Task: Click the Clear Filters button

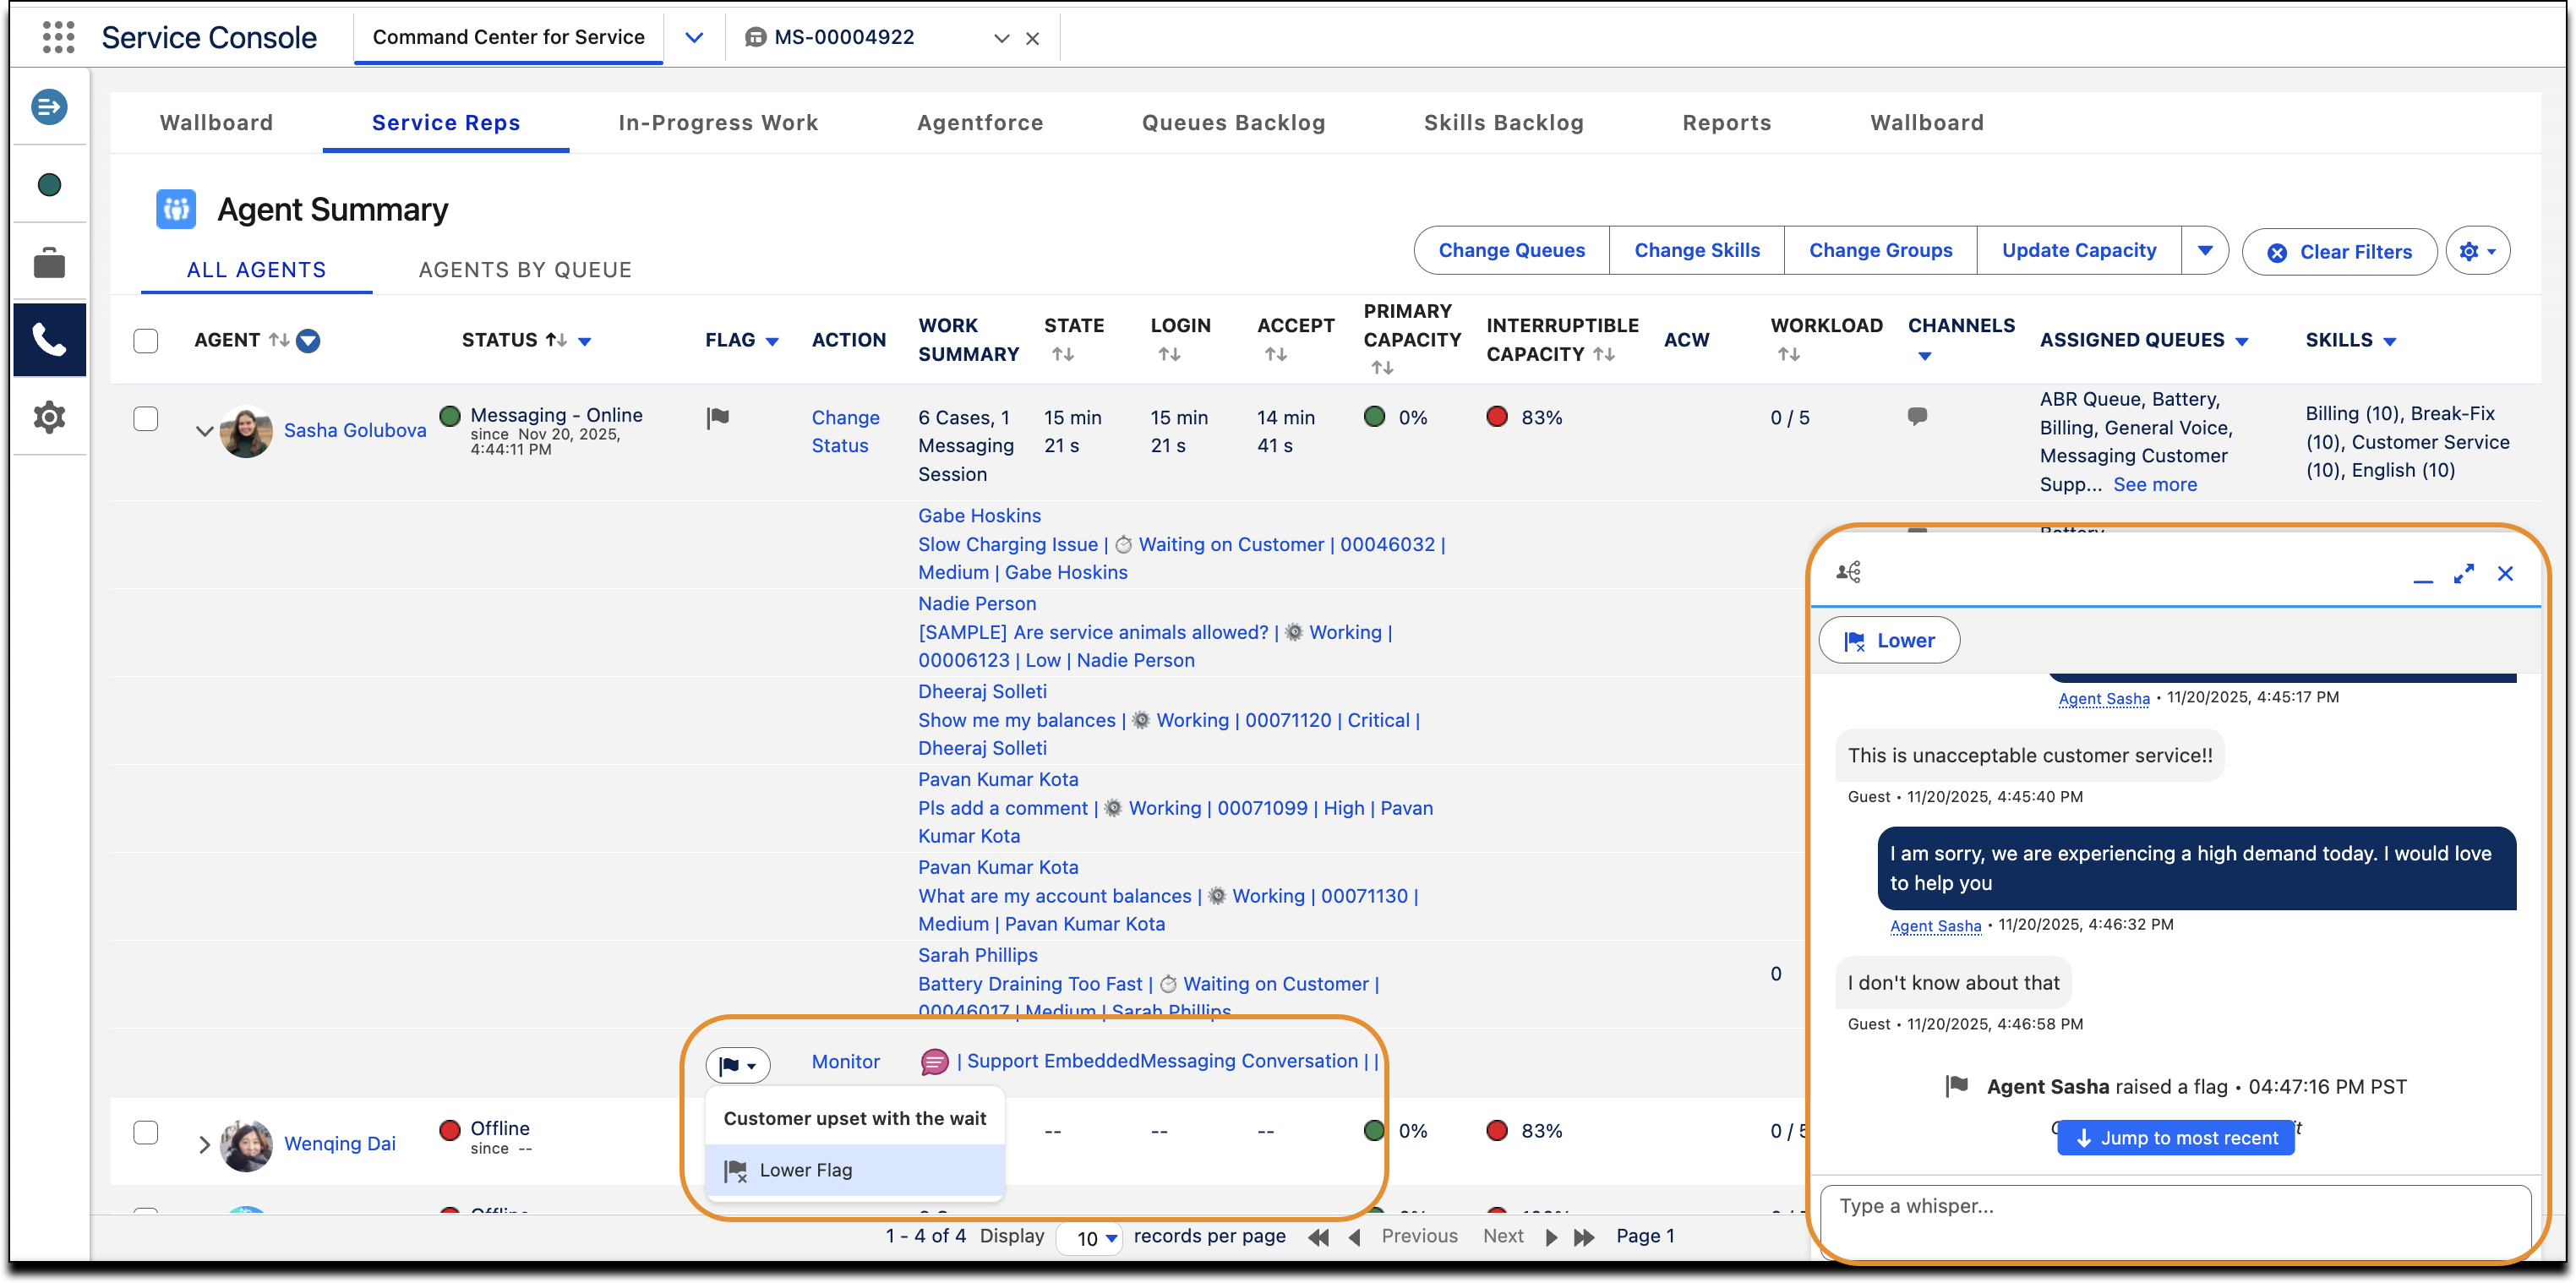Action: pos(2339,252)
